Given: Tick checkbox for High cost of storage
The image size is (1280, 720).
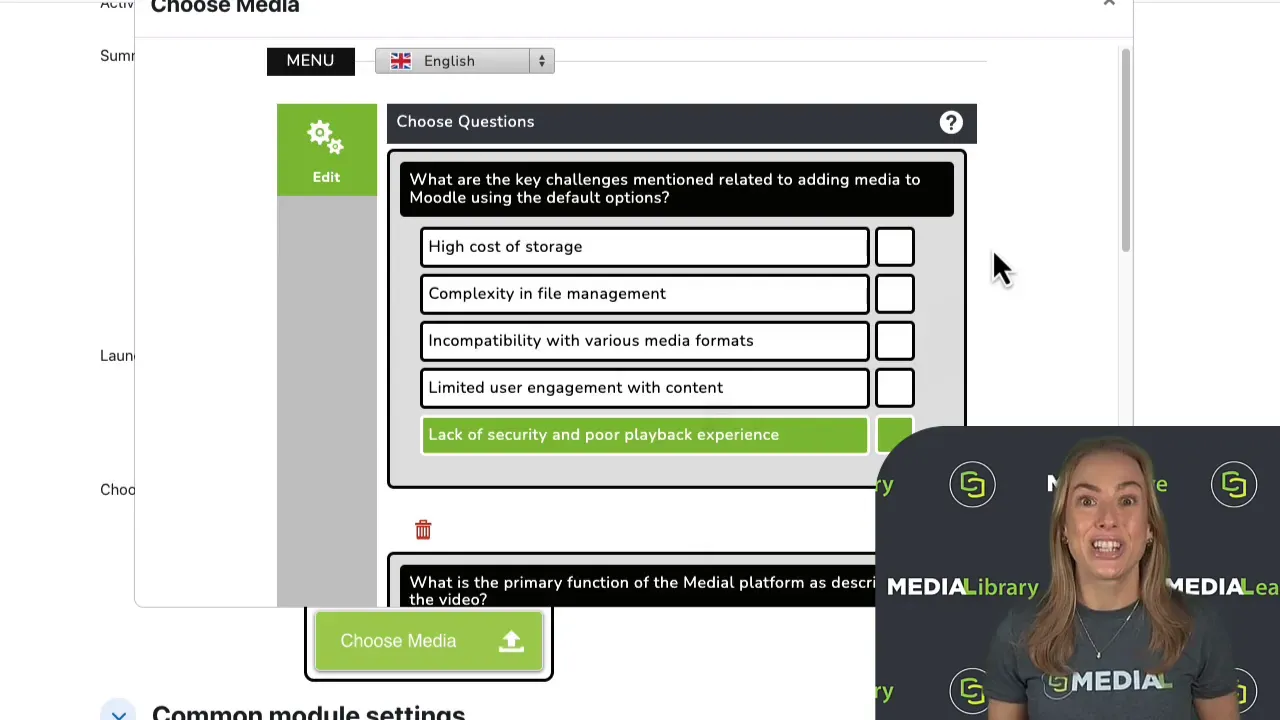Looking at the screenshot, I should click(x=894, y=247).
